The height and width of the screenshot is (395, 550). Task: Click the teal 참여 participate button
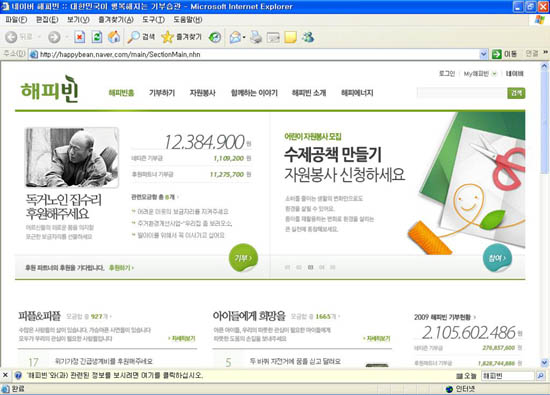click(497, 258)
